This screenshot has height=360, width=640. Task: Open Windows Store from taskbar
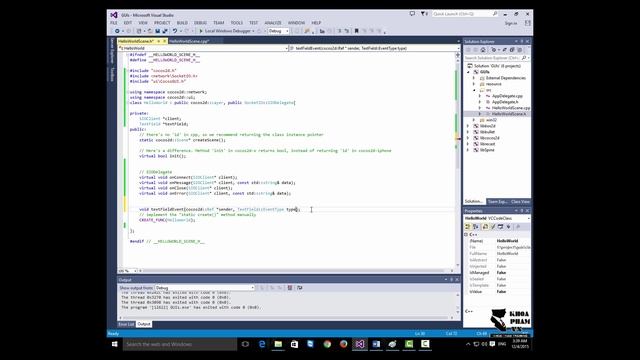click(x=294, y=344)
